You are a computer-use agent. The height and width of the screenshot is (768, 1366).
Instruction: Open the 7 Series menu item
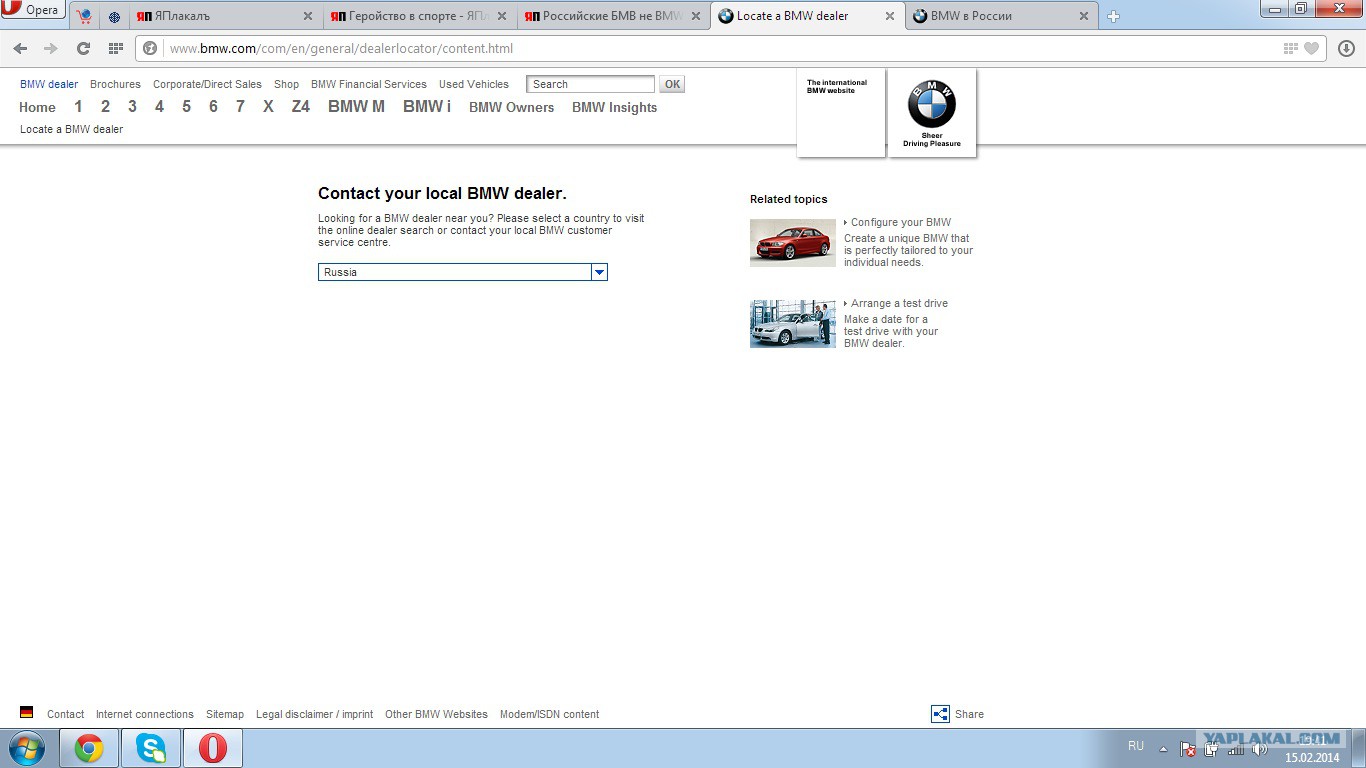click(240, 107)
